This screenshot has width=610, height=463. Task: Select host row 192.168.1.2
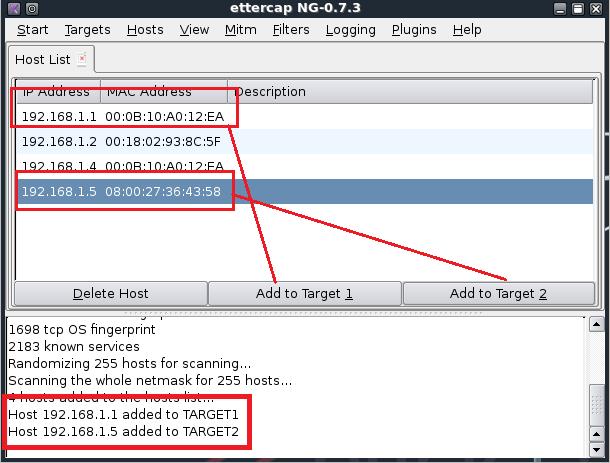pos(305,142)
